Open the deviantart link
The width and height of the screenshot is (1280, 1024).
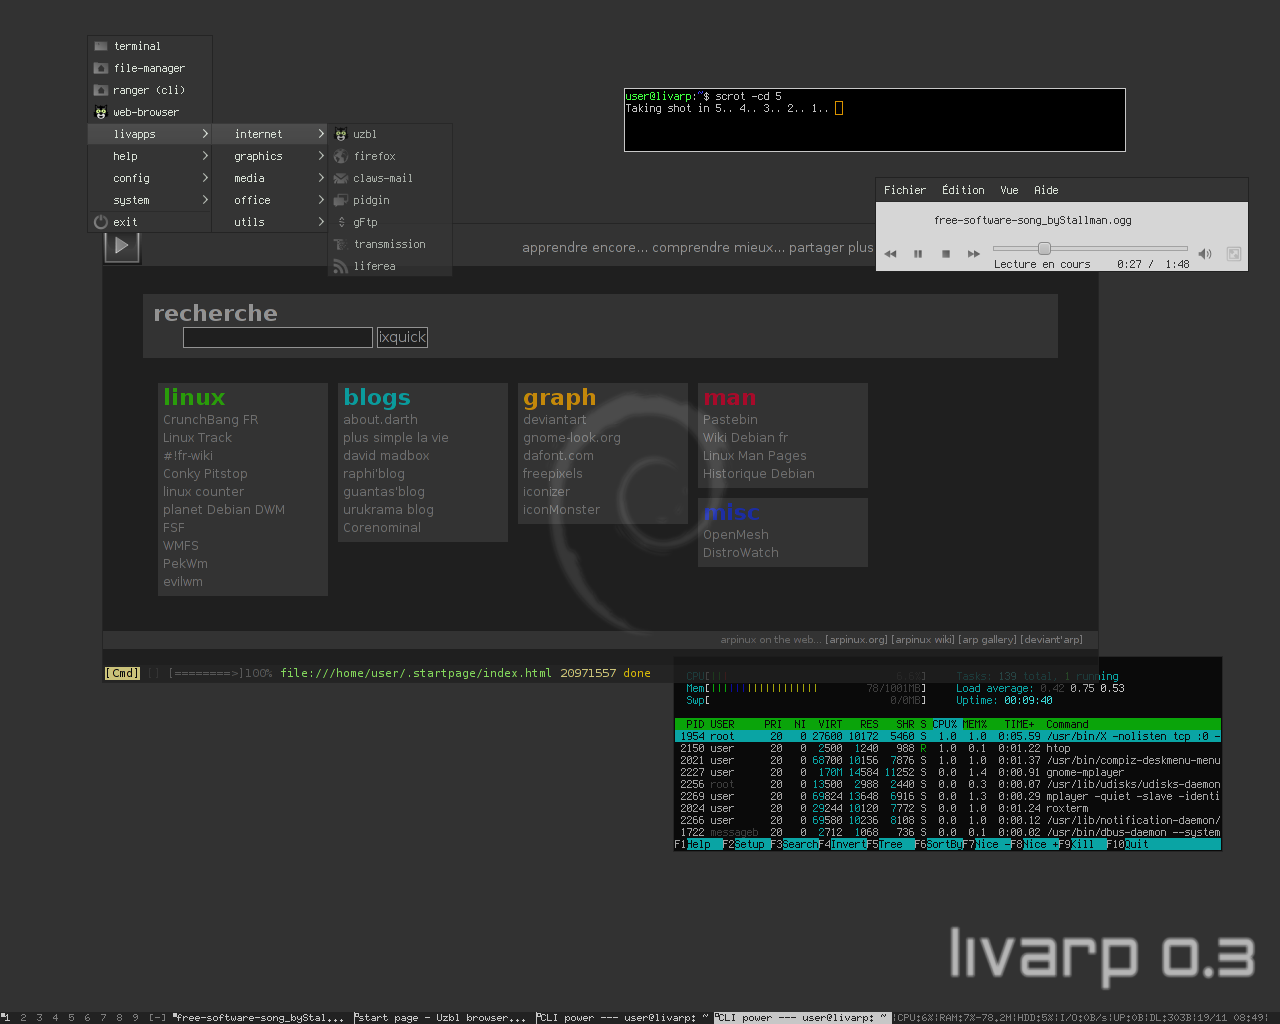pyautogui.click(x=555, y=420)
